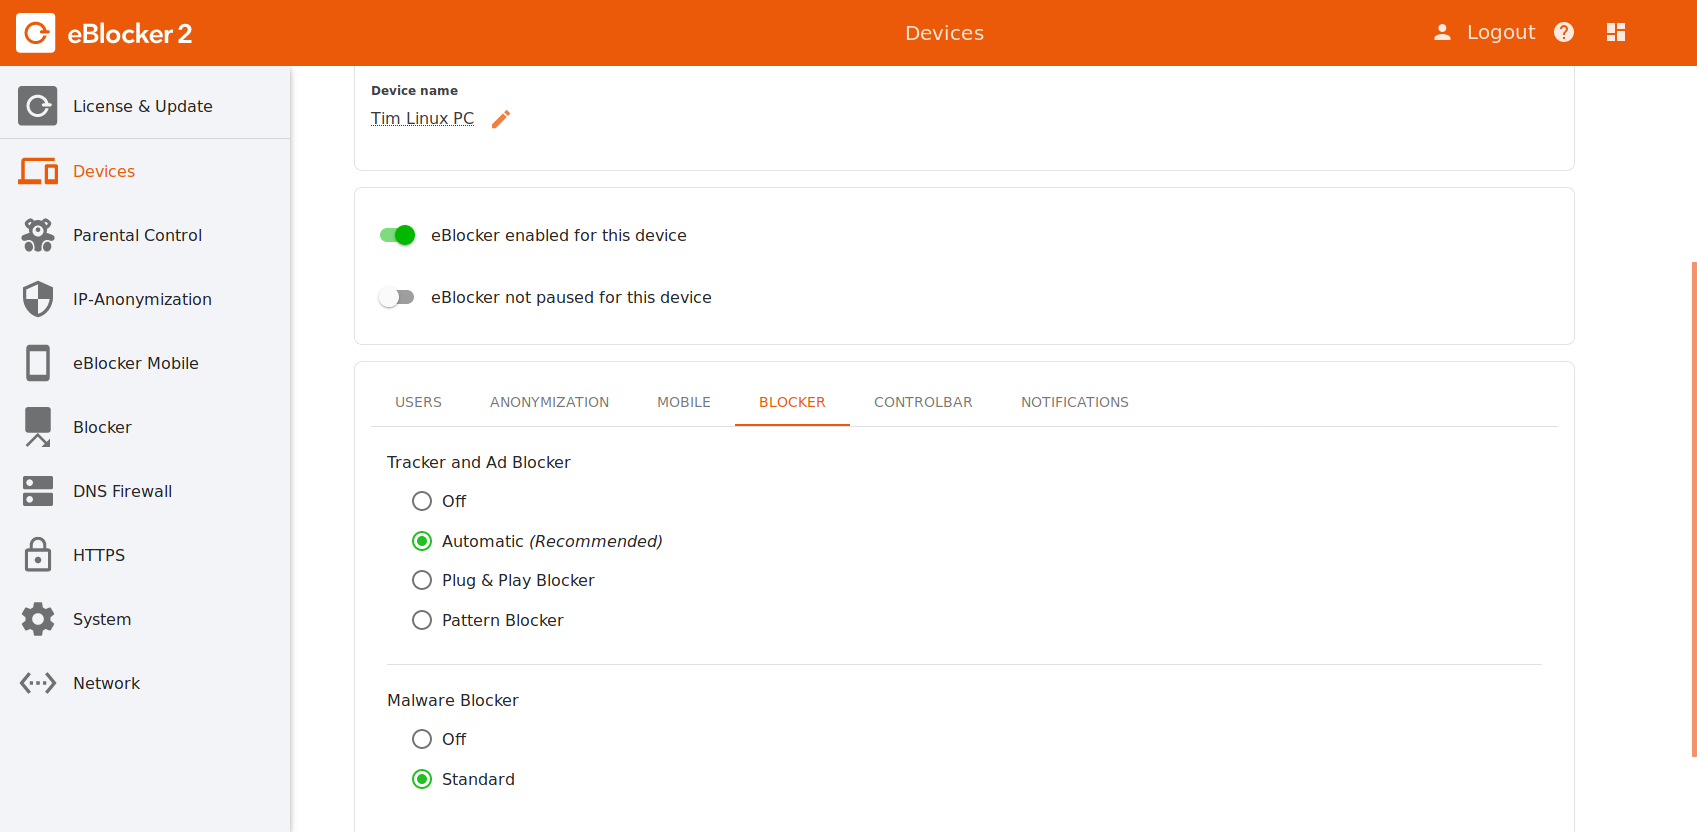Click the page vertical scrollbar

coord(1693,509)
